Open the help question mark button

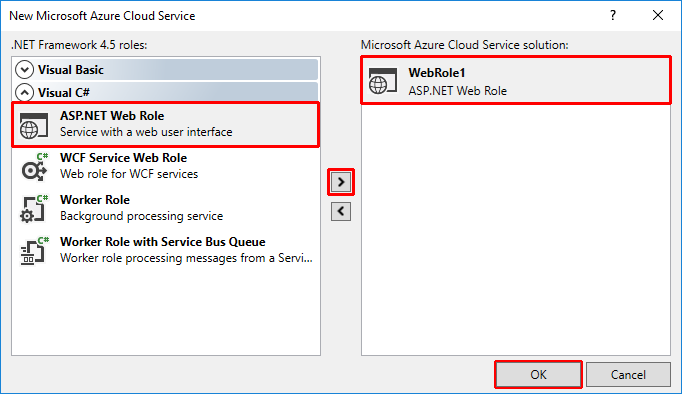click(x=613, y=16)
